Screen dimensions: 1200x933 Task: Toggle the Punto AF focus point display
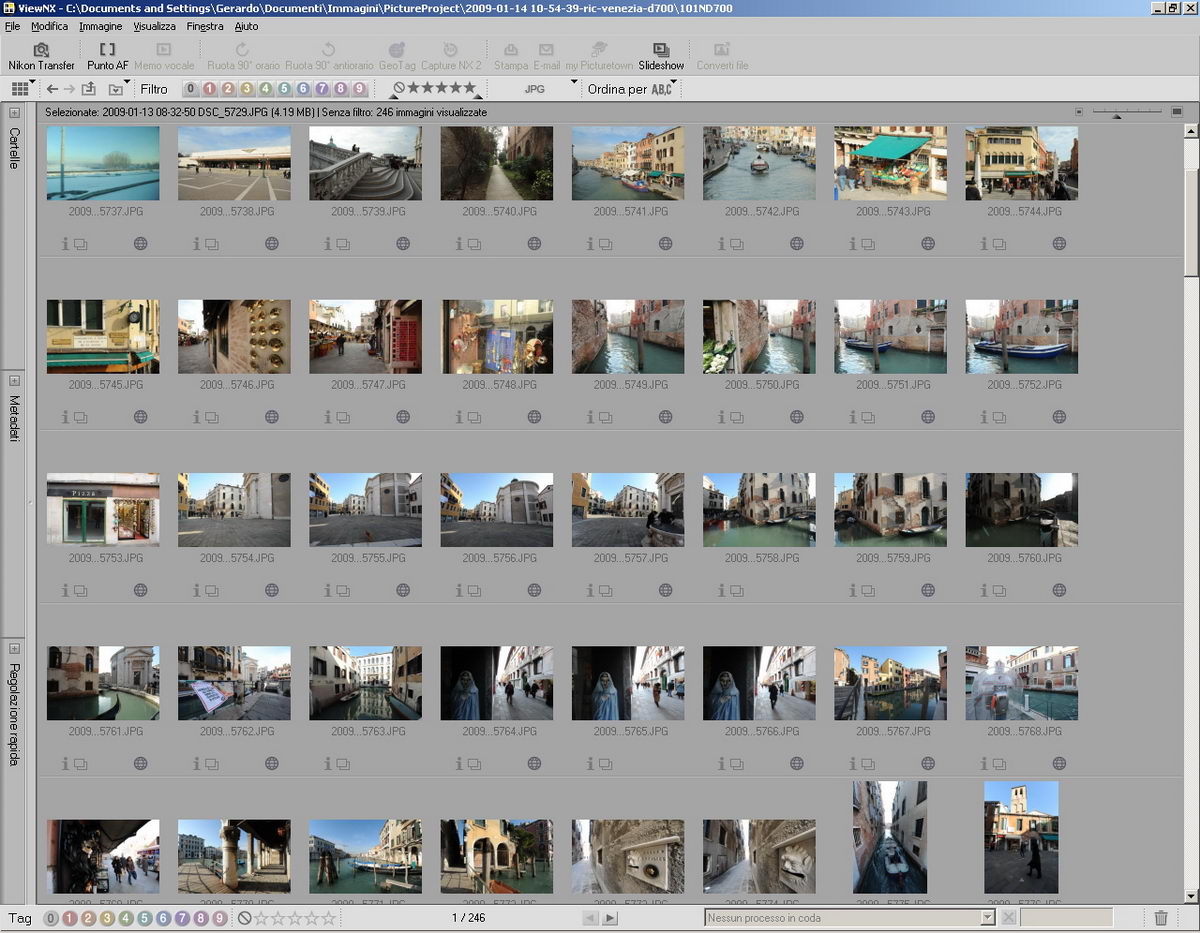tap(107, 56)
